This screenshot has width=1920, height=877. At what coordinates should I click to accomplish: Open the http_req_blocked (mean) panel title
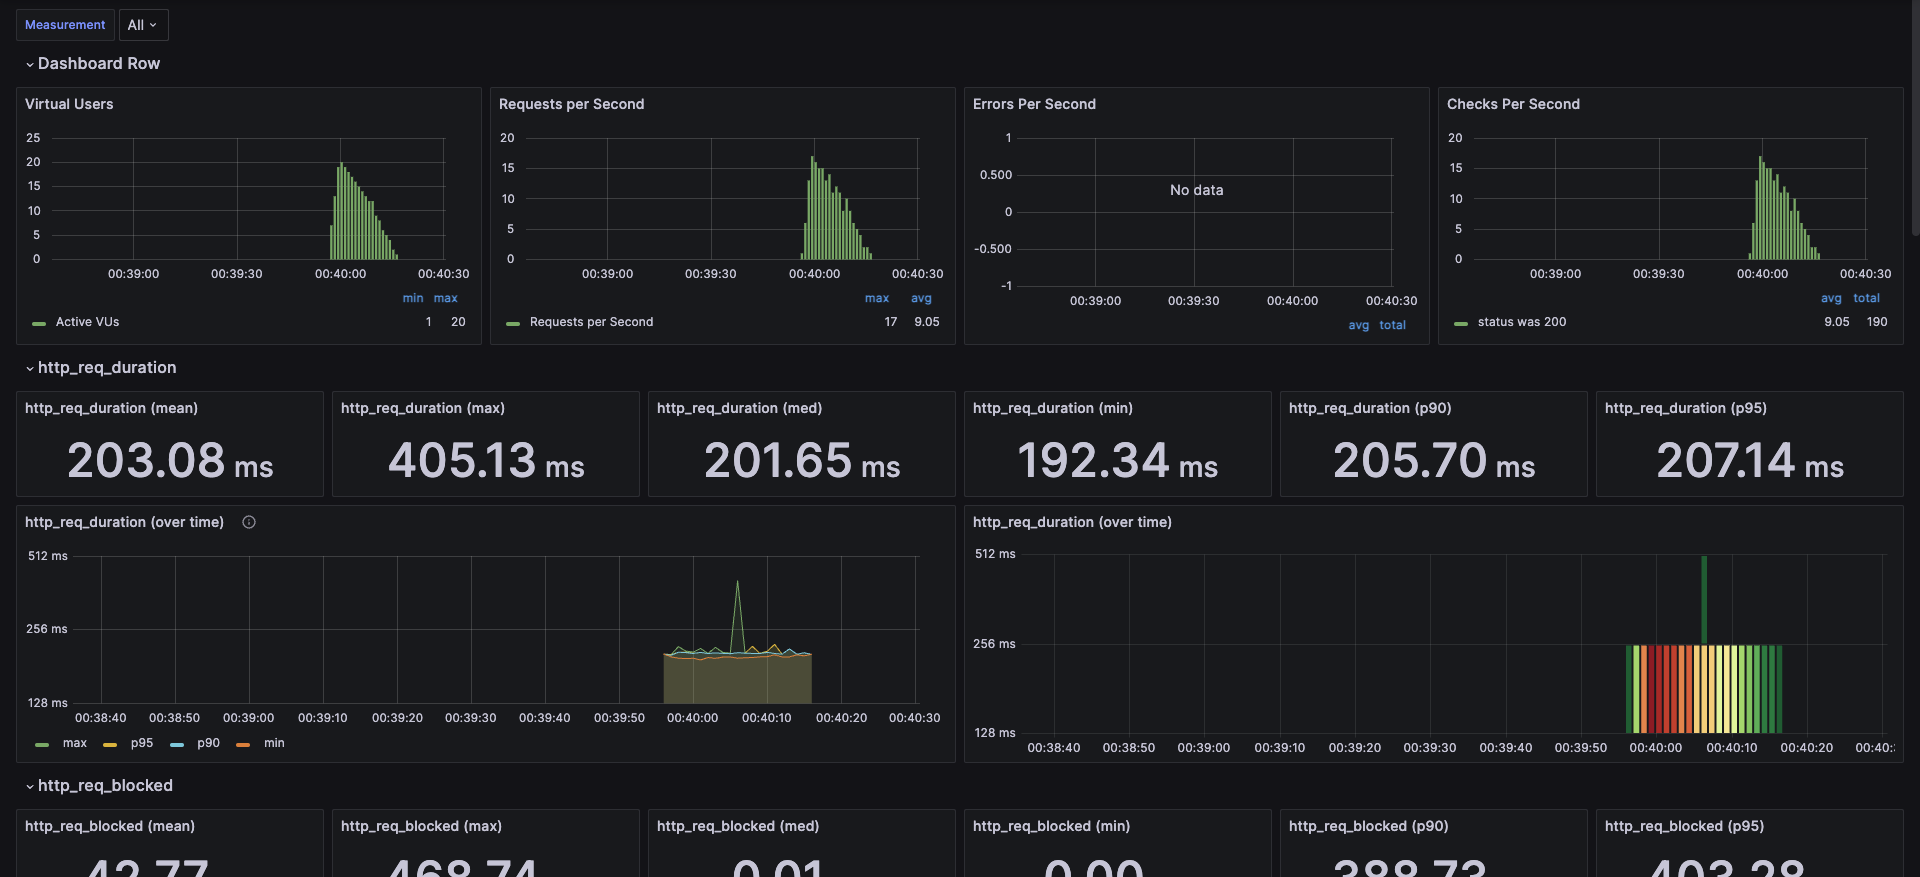click(110, 826)
